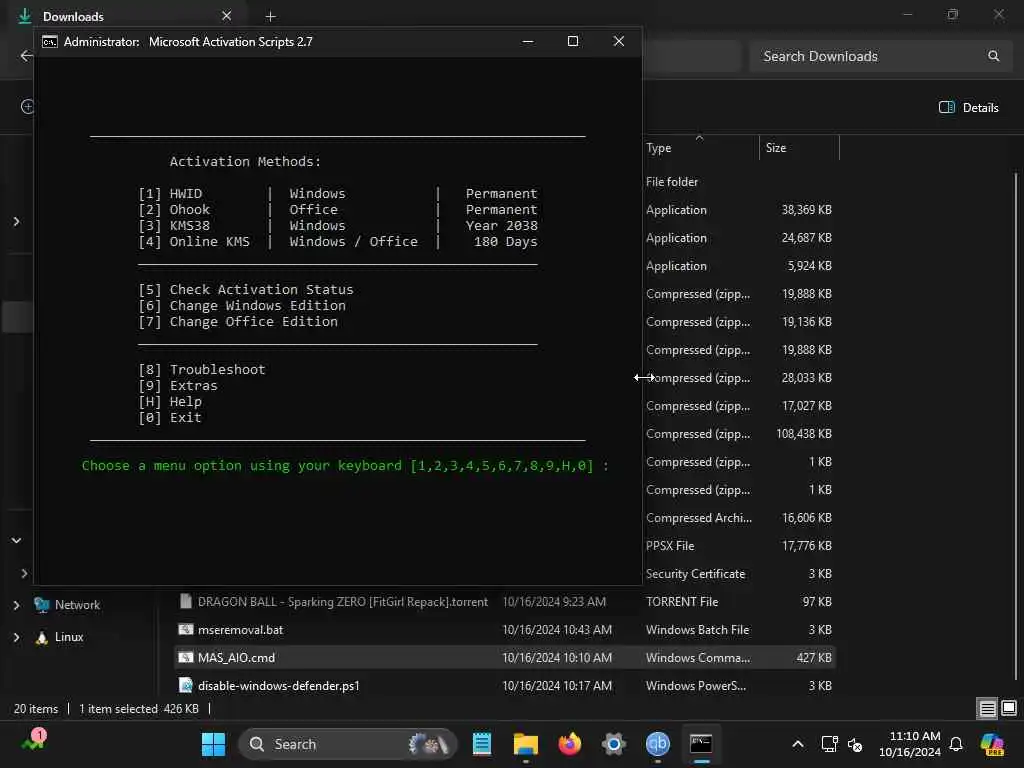Screen dimensions: 1024x768
Task: Open the clock showing 11:10 AM
Action: pyautogui.click(x=909, y=744)
